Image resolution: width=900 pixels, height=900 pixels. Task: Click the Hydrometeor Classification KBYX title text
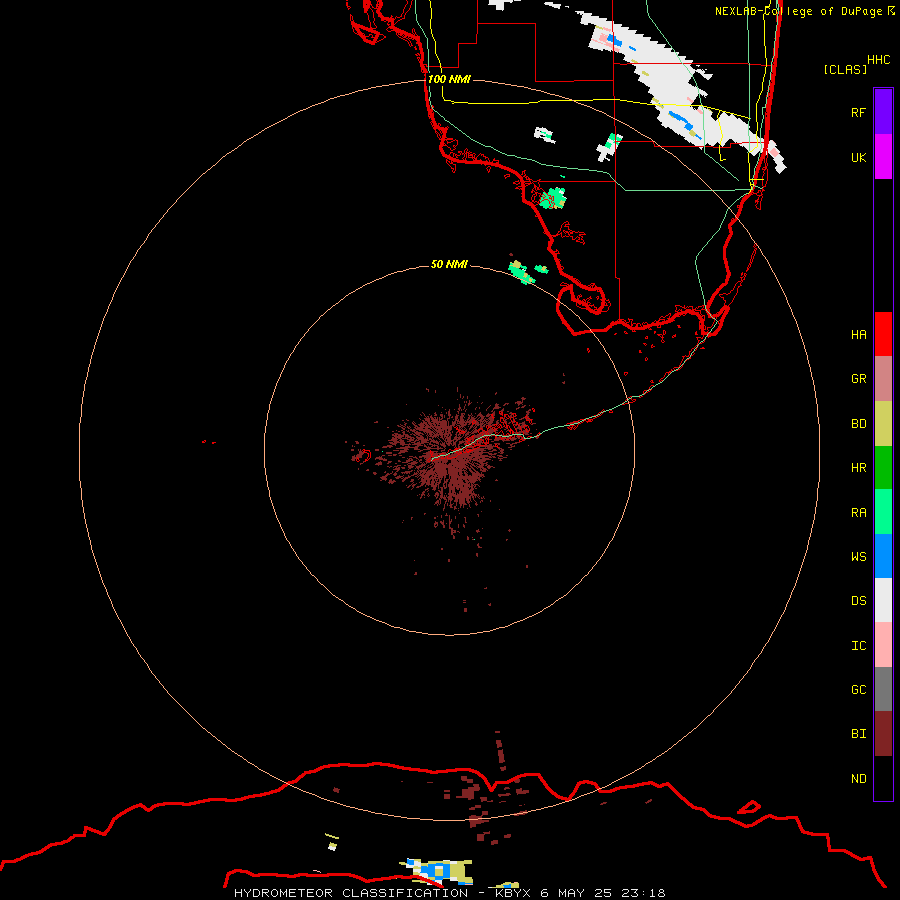coord(449,893)
